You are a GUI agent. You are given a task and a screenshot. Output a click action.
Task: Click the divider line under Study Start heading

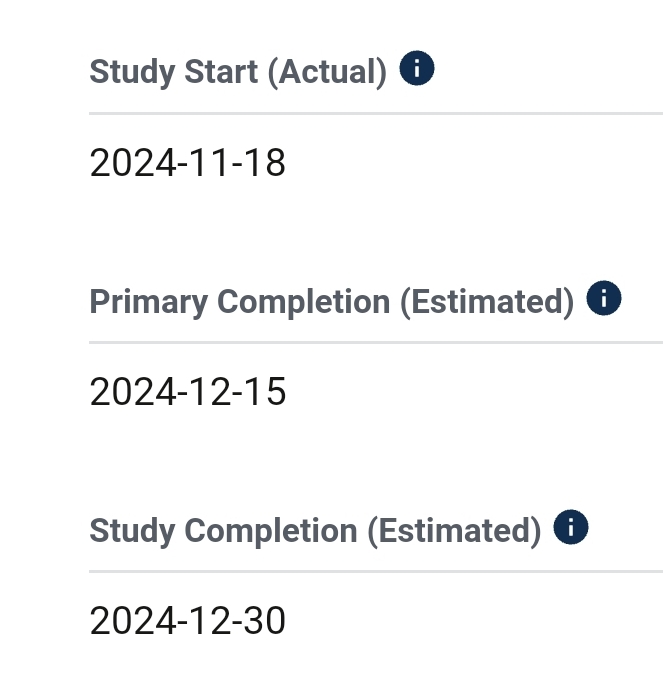[376, 114]
